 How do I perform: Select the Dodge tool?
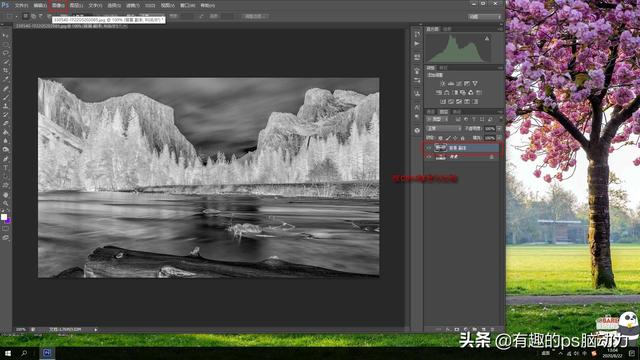(x=6, y=149)
